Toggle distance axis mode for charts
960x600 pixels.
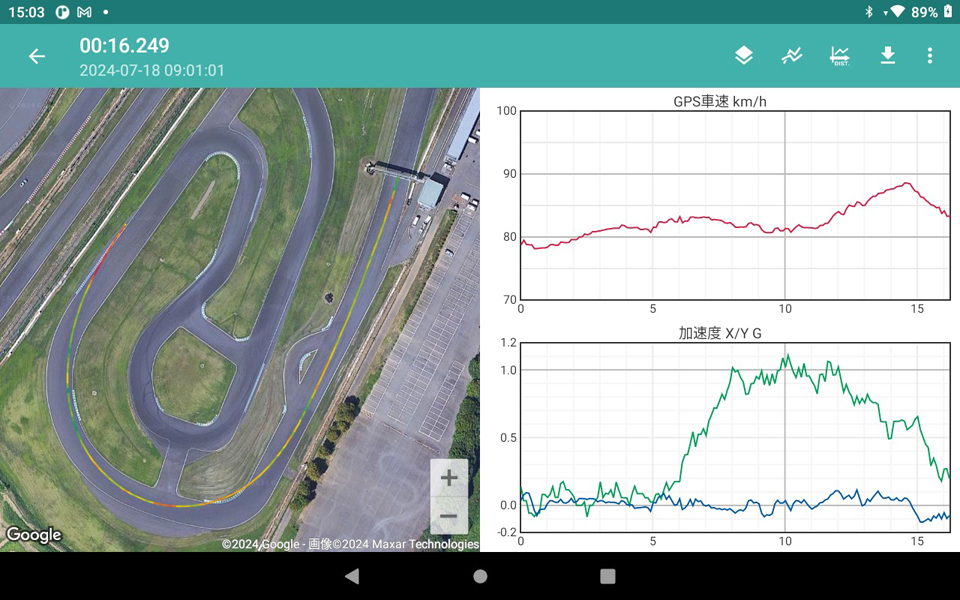point(840,56)
